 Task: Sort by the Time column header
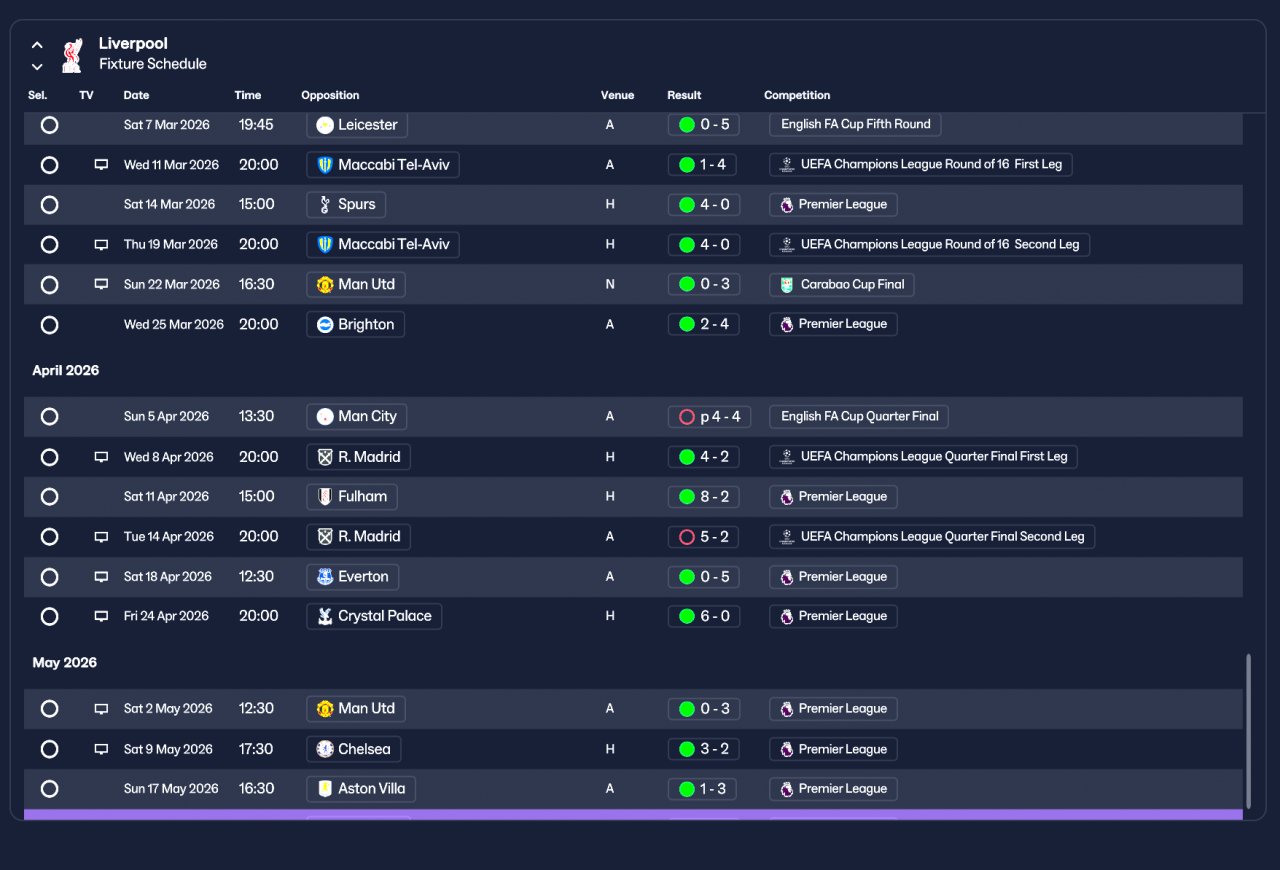coord(247,96)
